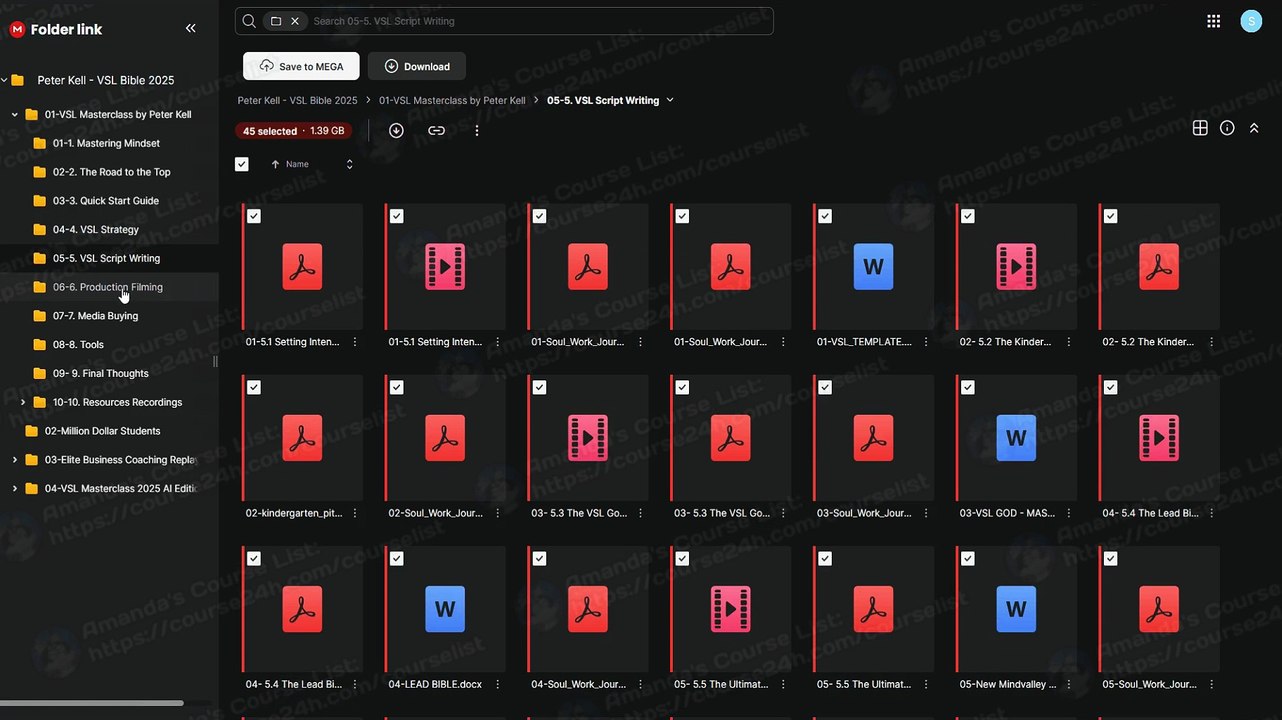Select the '05- 5.5 The Ultimat' video thumbnail
Image resolution: width=1282 pixels, height=720 pixels.
click(x=731, y=609)
